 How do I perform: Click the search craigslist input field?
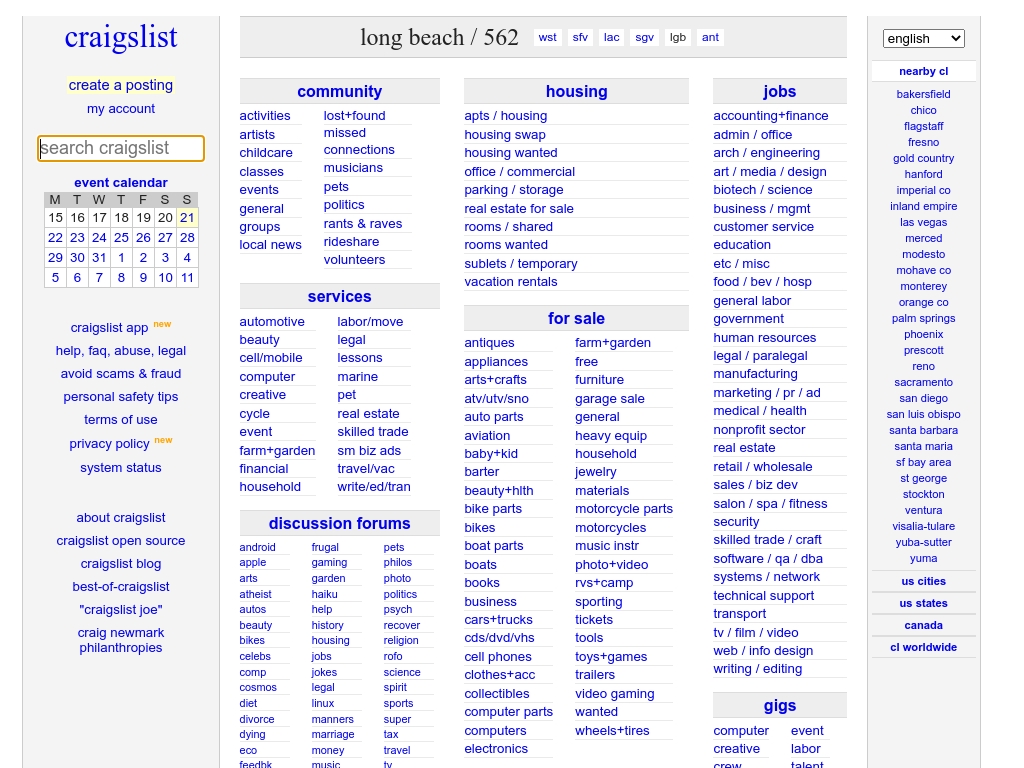(x=121, y=148)
